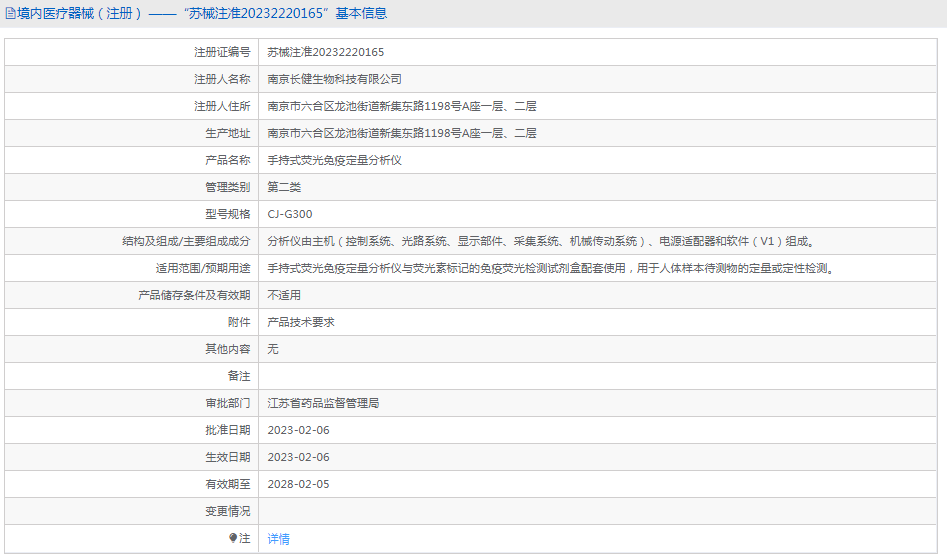Image resolution: width=947 pixels, height=557 pixels.
Task: Click the management class value 第二类
Action: (284, 187)
